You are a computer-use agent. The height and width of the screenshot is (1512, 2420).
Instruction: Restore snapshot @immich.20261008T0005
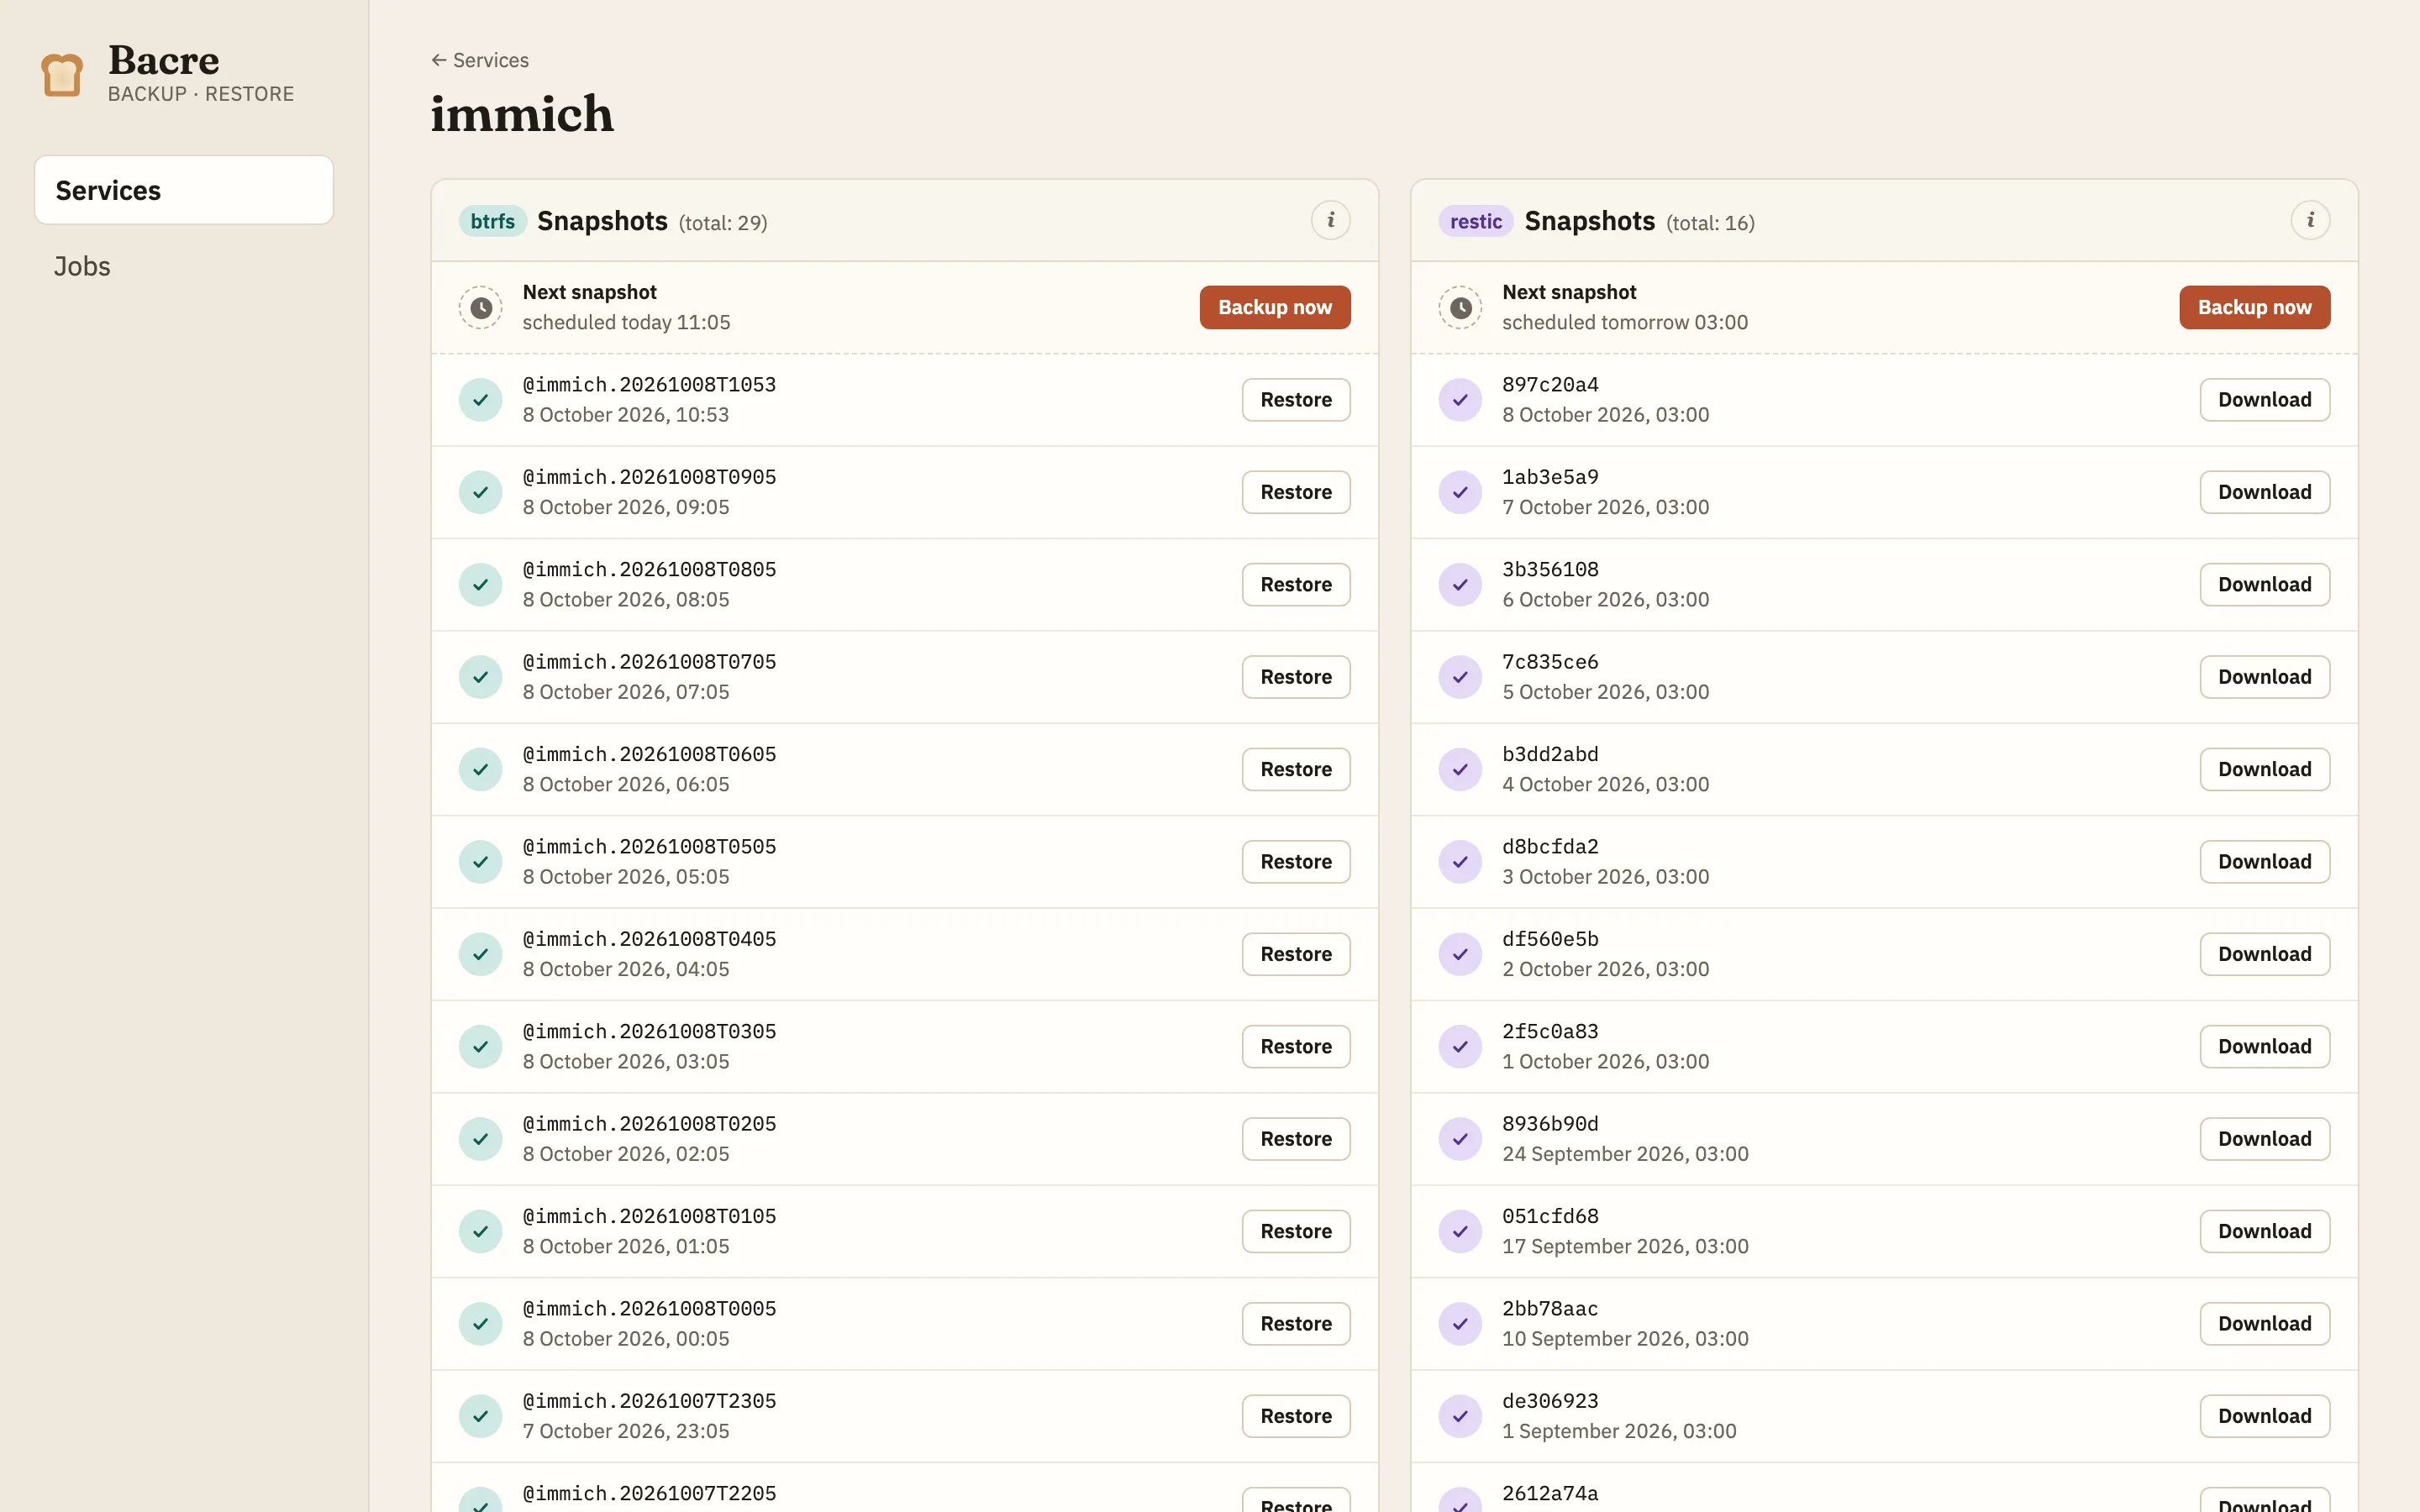tap(1296, 1323)
